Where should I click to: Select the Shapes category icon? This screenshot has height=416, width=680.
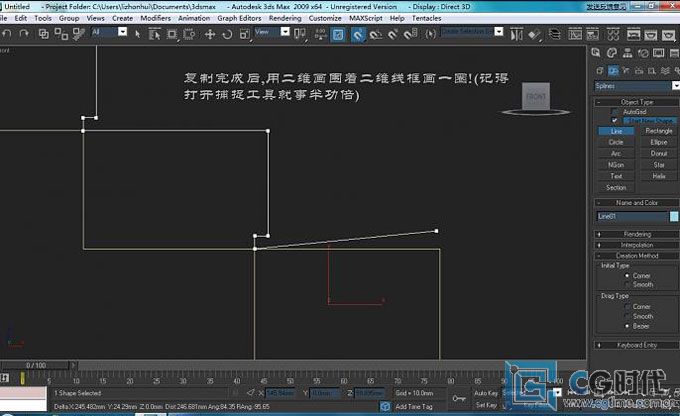pyautogui.click(x=613, y=70)
